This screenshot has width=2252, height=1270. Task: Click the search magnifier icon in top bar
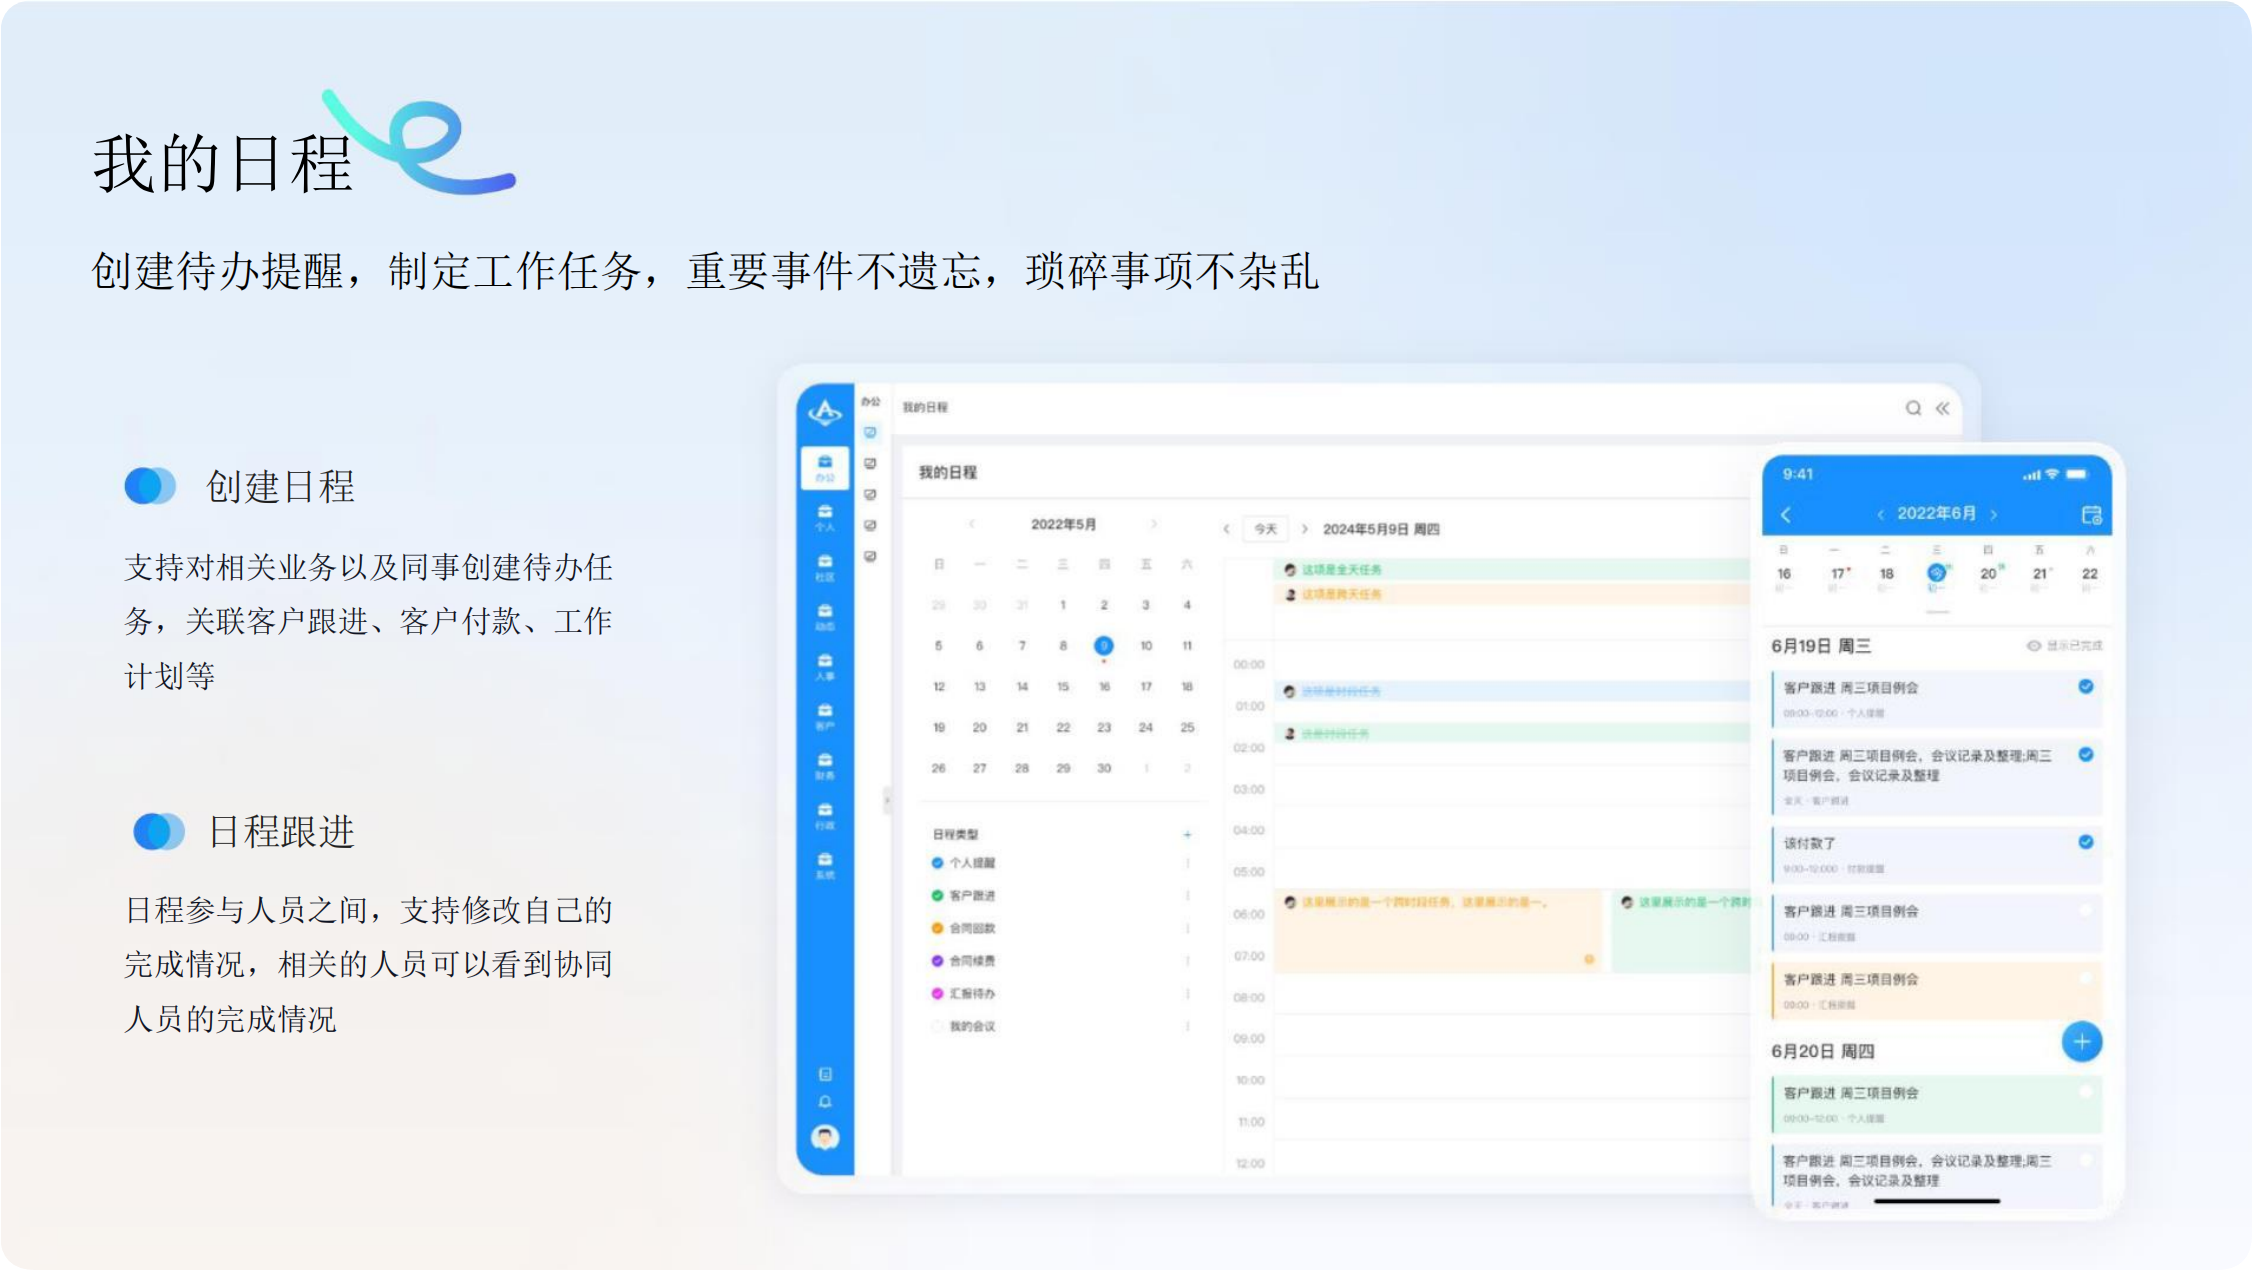[x=1912, y=408]
